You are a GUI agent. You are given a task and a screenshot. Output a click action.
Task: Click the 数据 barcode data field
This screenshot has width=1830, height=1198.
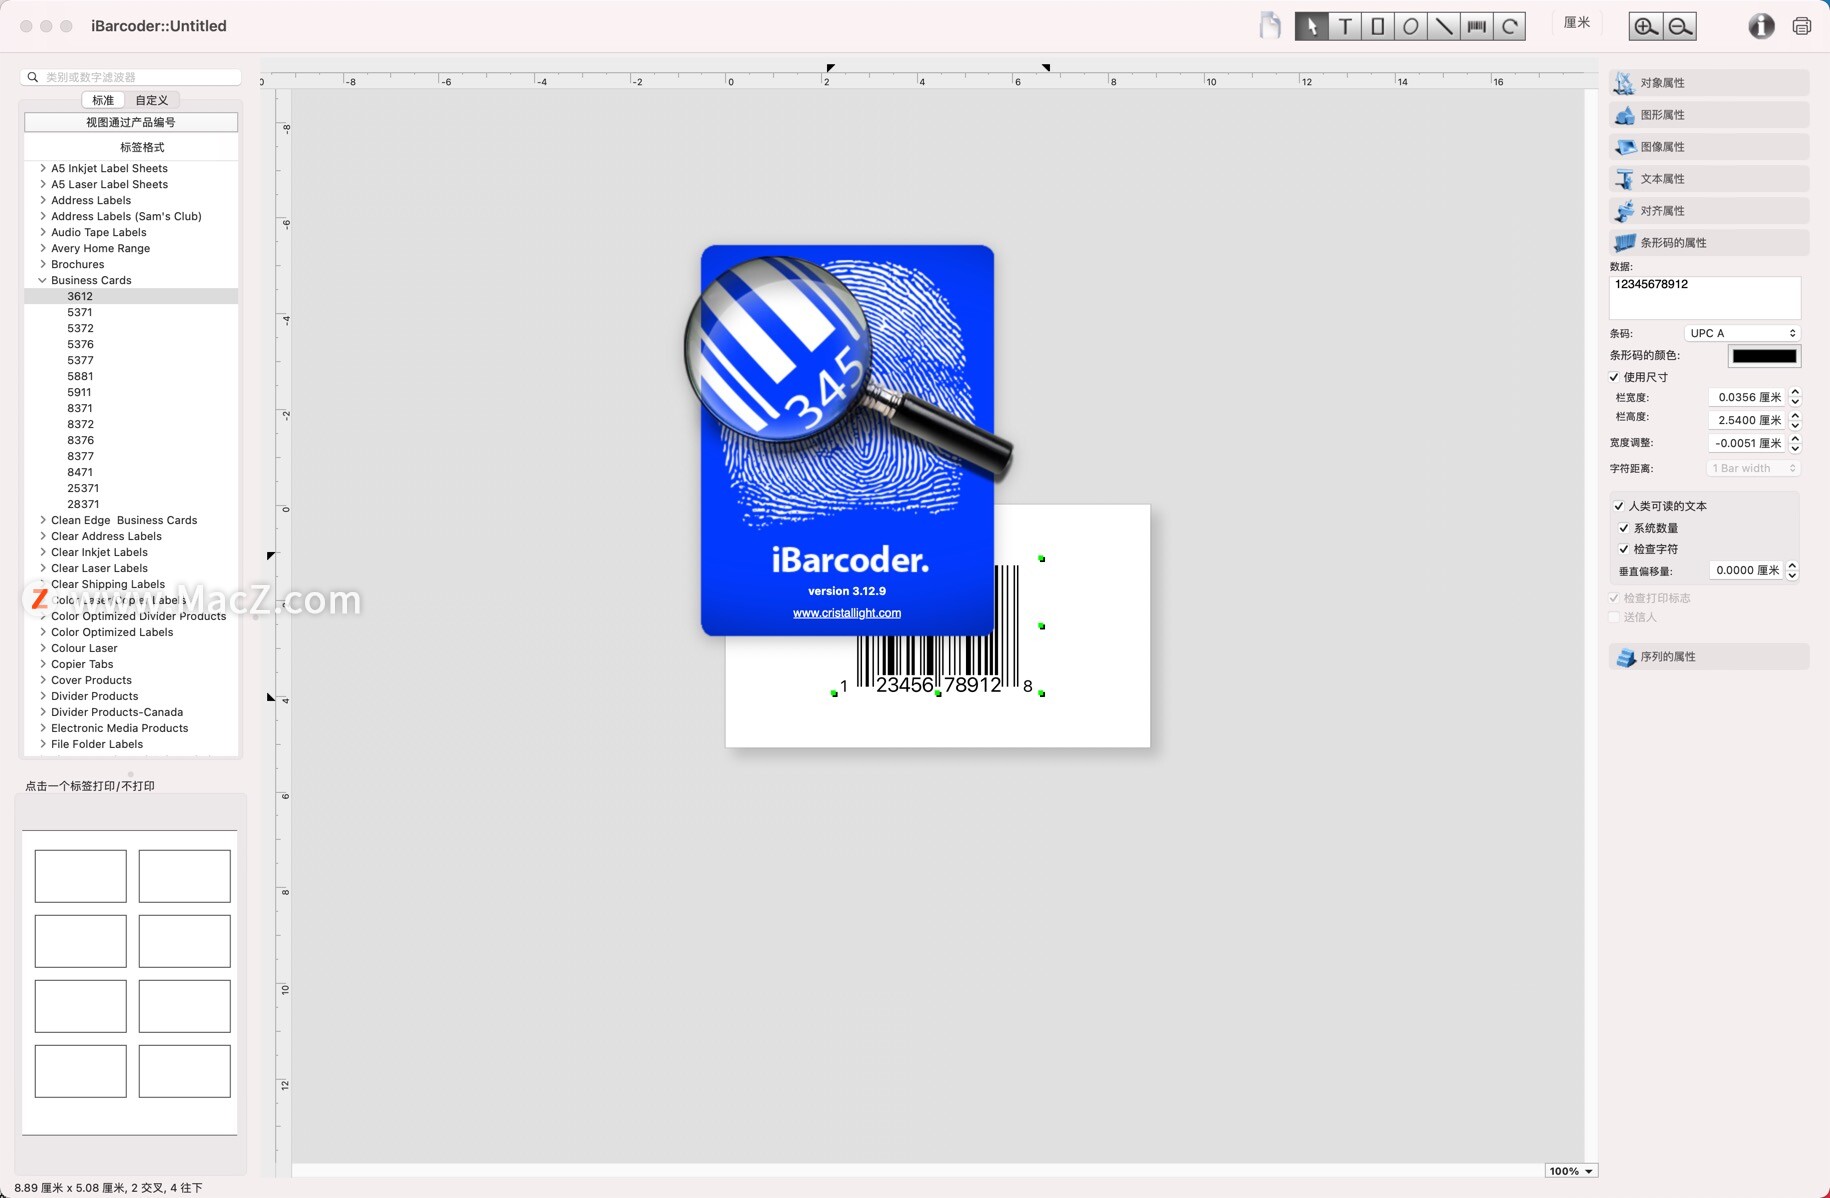click(1705, 297)
